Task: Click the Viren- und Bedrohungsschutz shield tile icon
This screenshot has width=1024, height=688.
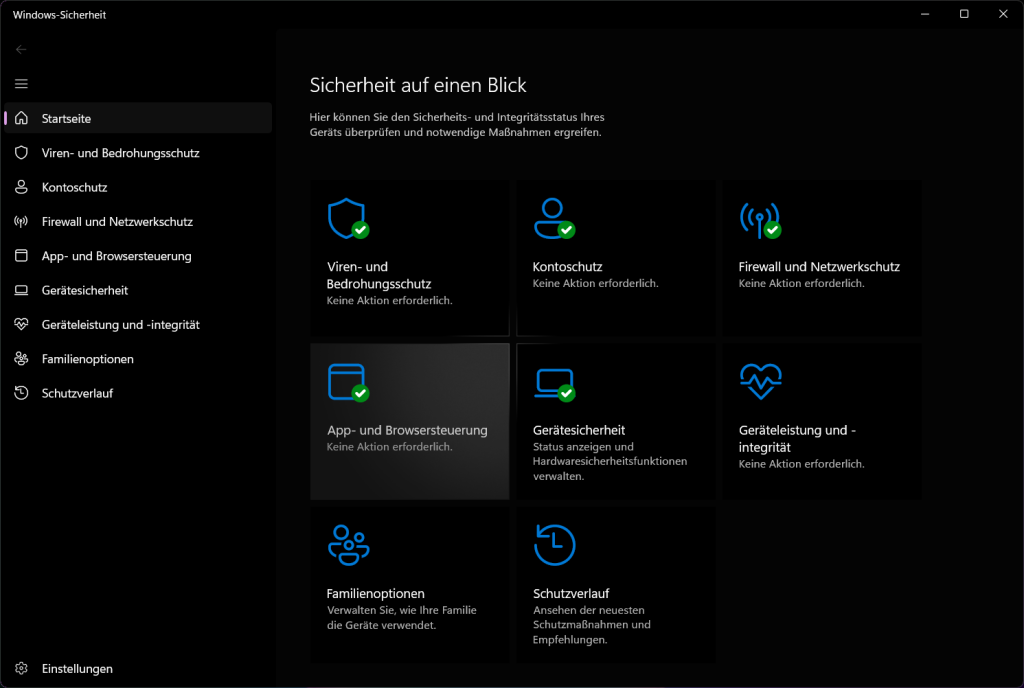Action: pyautogui.click(x=347, y=218)
